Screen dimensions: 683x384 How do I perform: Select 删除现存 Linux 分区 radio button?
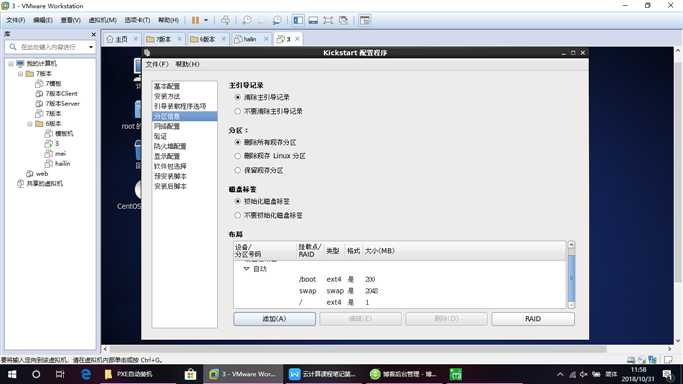pos(237,156)
